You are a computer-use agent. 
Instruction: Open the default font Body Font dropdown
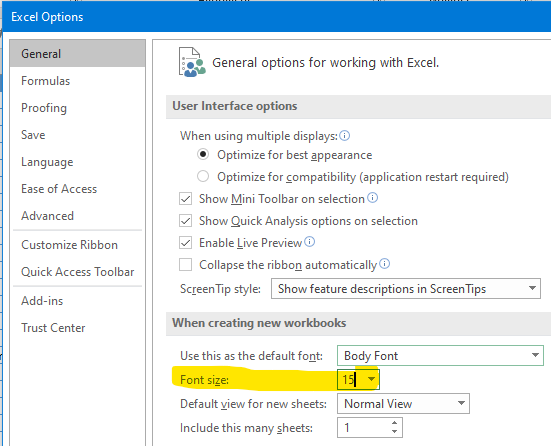click(x=440, y=355)
